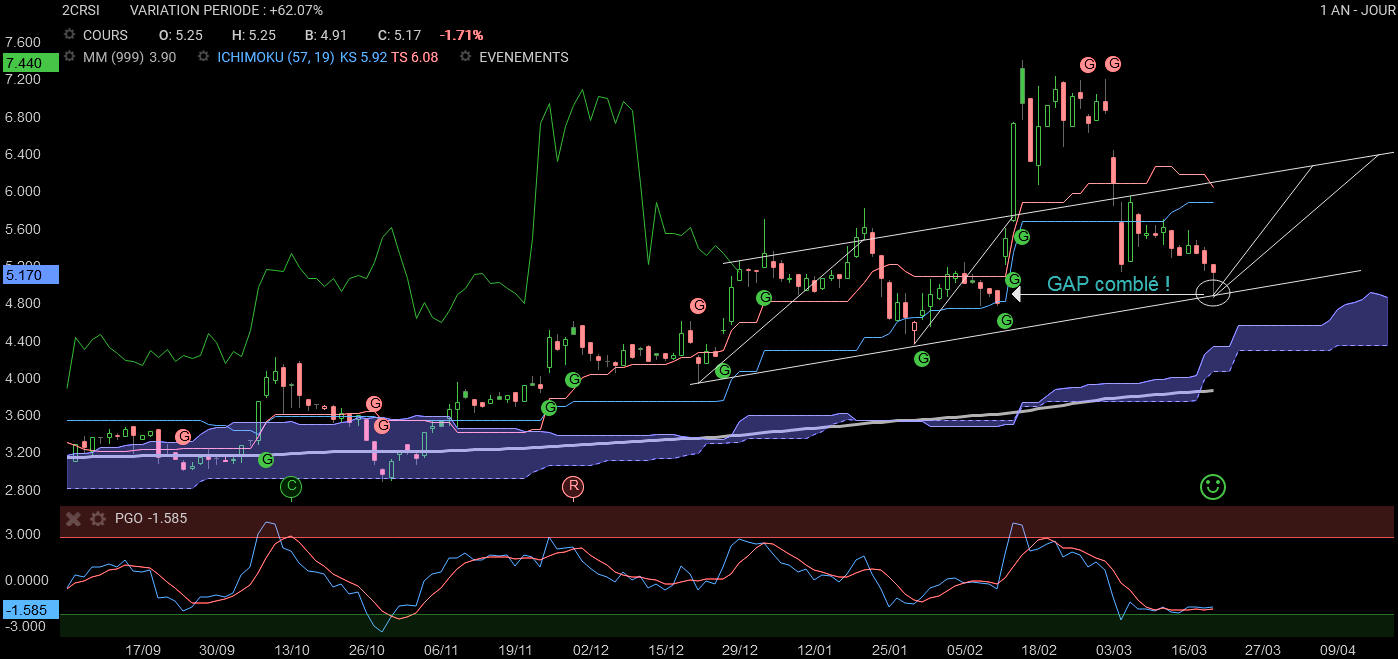Click the H: 5.25 high value

click(253, 35)
